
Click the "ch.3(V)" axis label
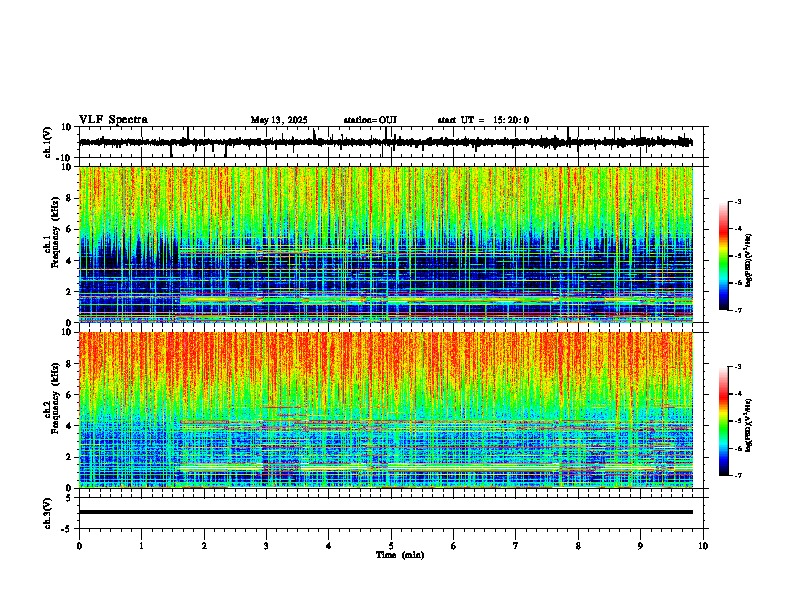[x=48, y=513]
